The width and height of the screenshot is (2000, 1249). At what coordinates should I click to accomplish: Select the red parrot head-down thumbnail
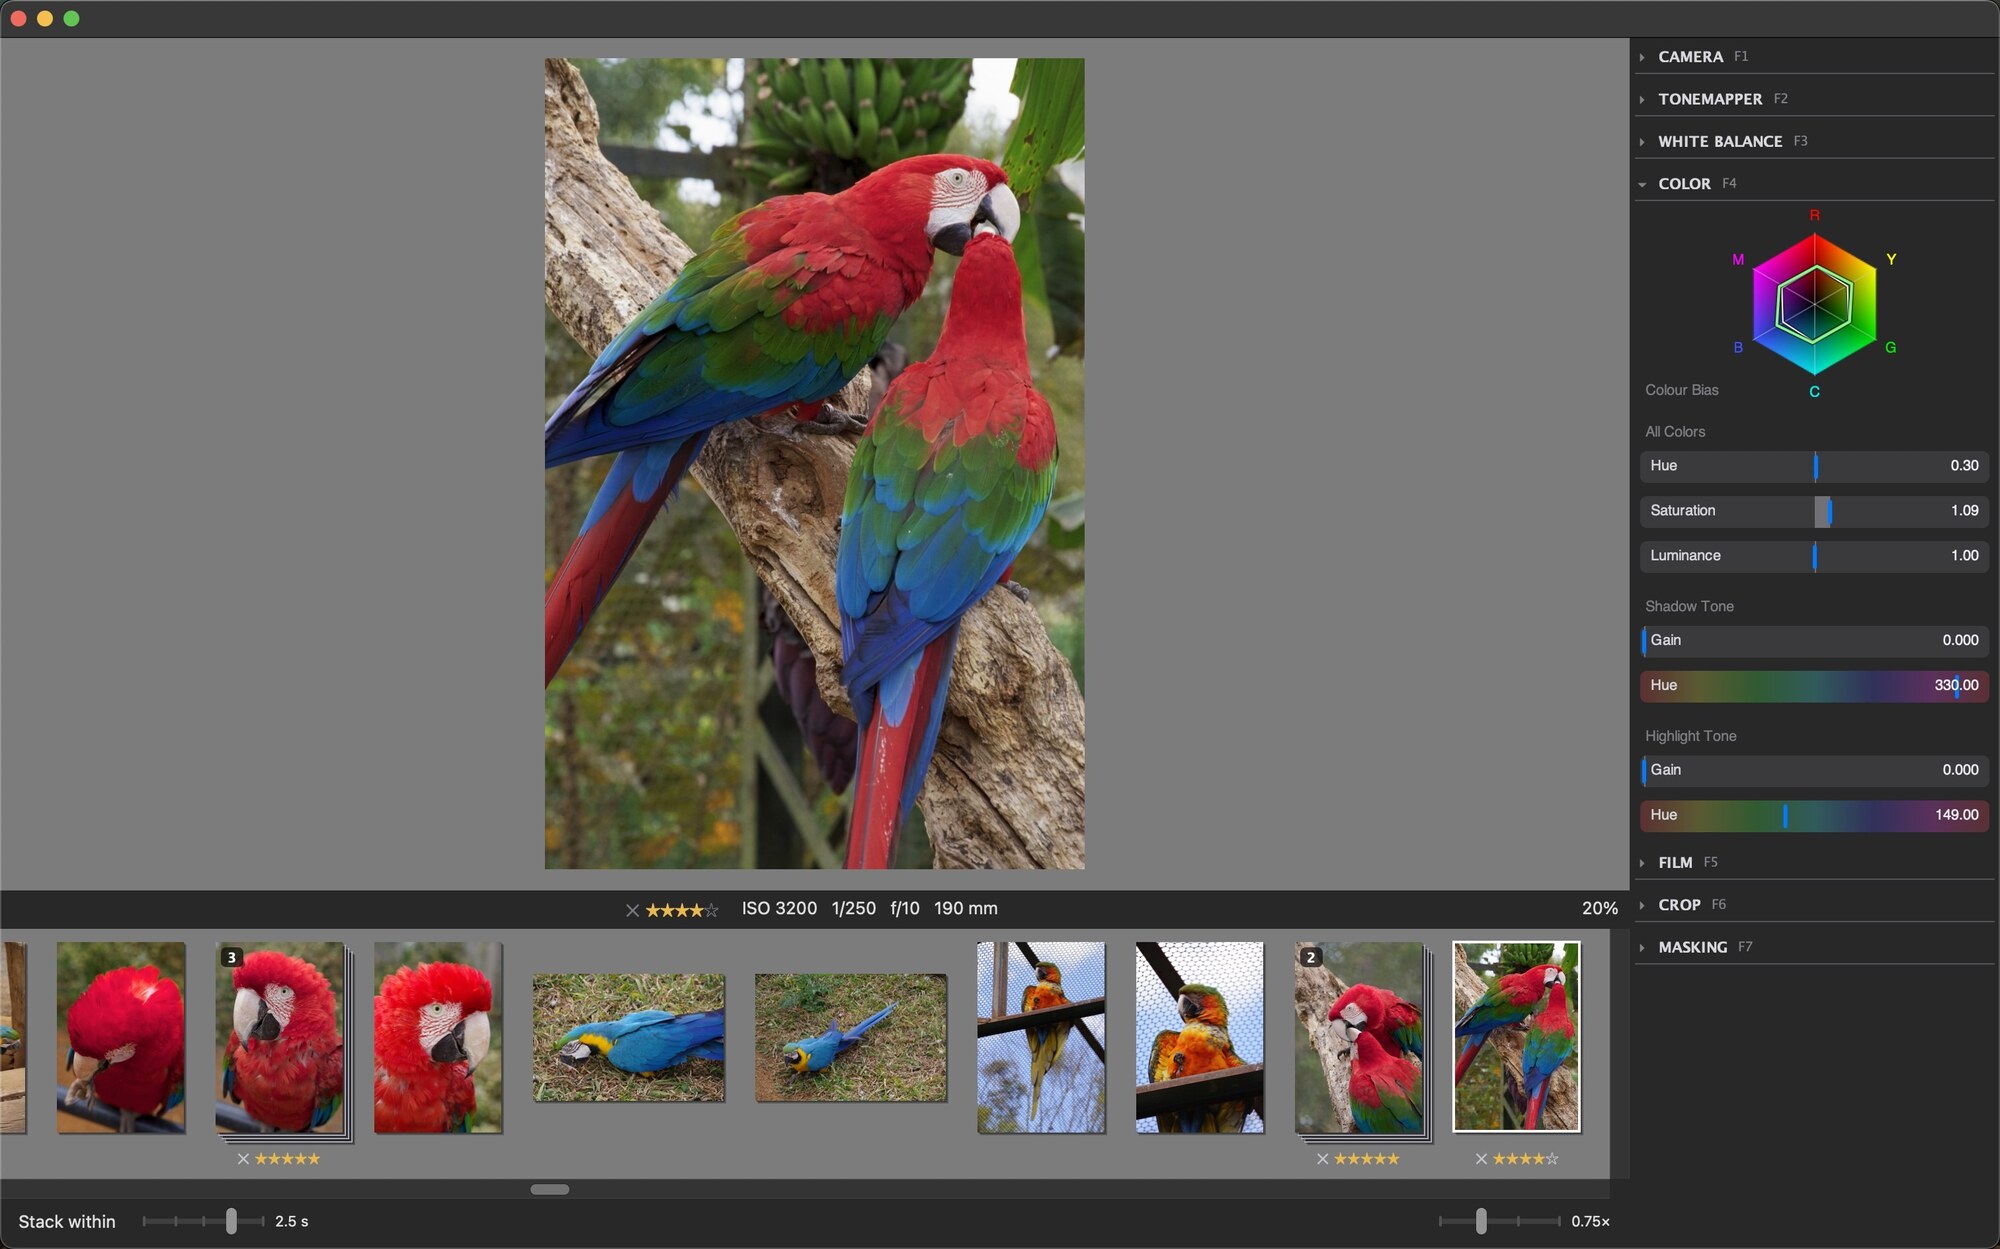click(121, 1037)
